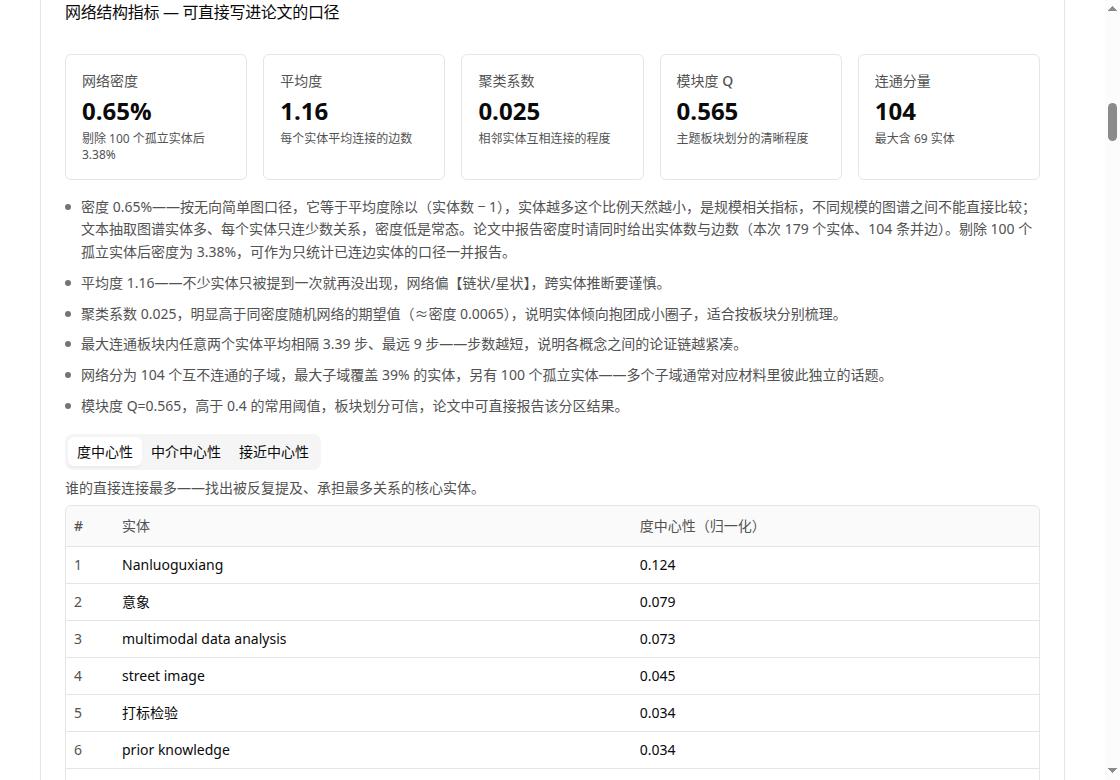The image size is (1120, 780).
Task: Click the 实体 column header
Action: 136,526
